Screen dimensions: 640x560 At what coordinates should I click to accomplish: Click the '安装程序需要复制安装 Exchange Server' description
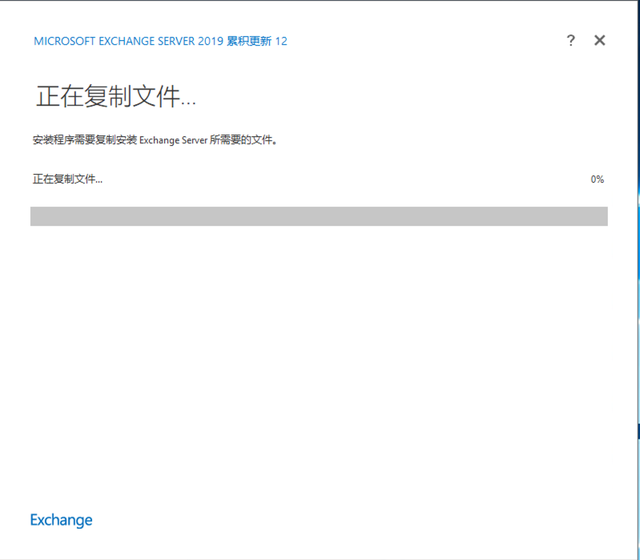point(155,140)
